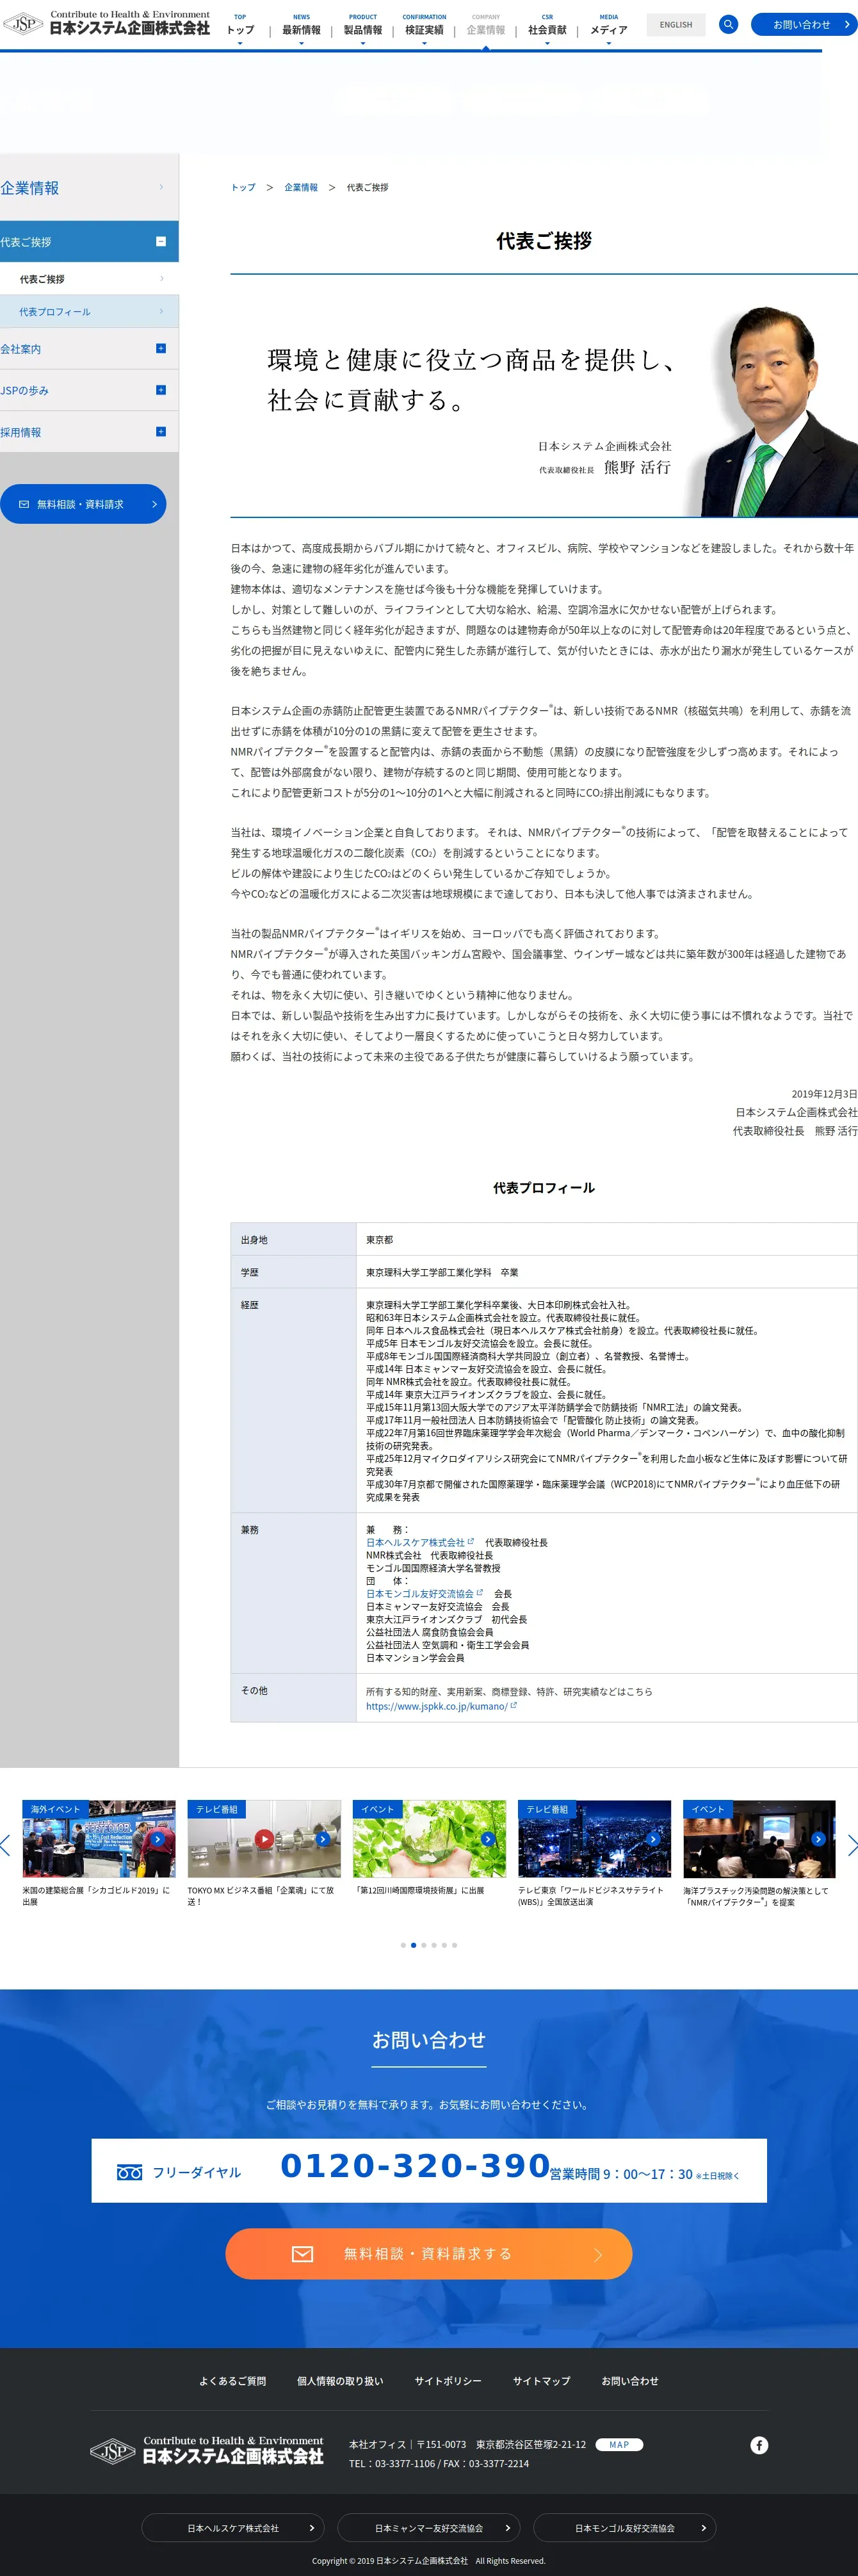Click the footer 日本モンゴル友好交流協会 button
This screenshot has width=858, height=2576.
click(x=625, y=2528)
